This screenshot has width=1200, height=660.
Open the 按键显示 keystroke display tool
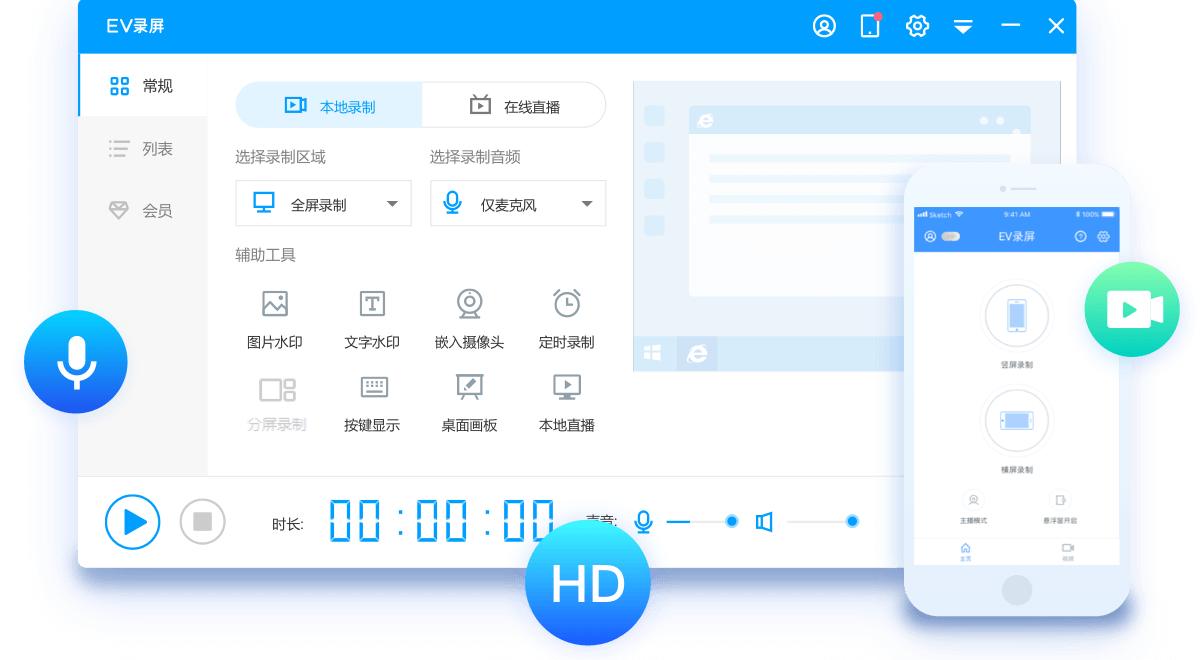click(x=372, y=402)
